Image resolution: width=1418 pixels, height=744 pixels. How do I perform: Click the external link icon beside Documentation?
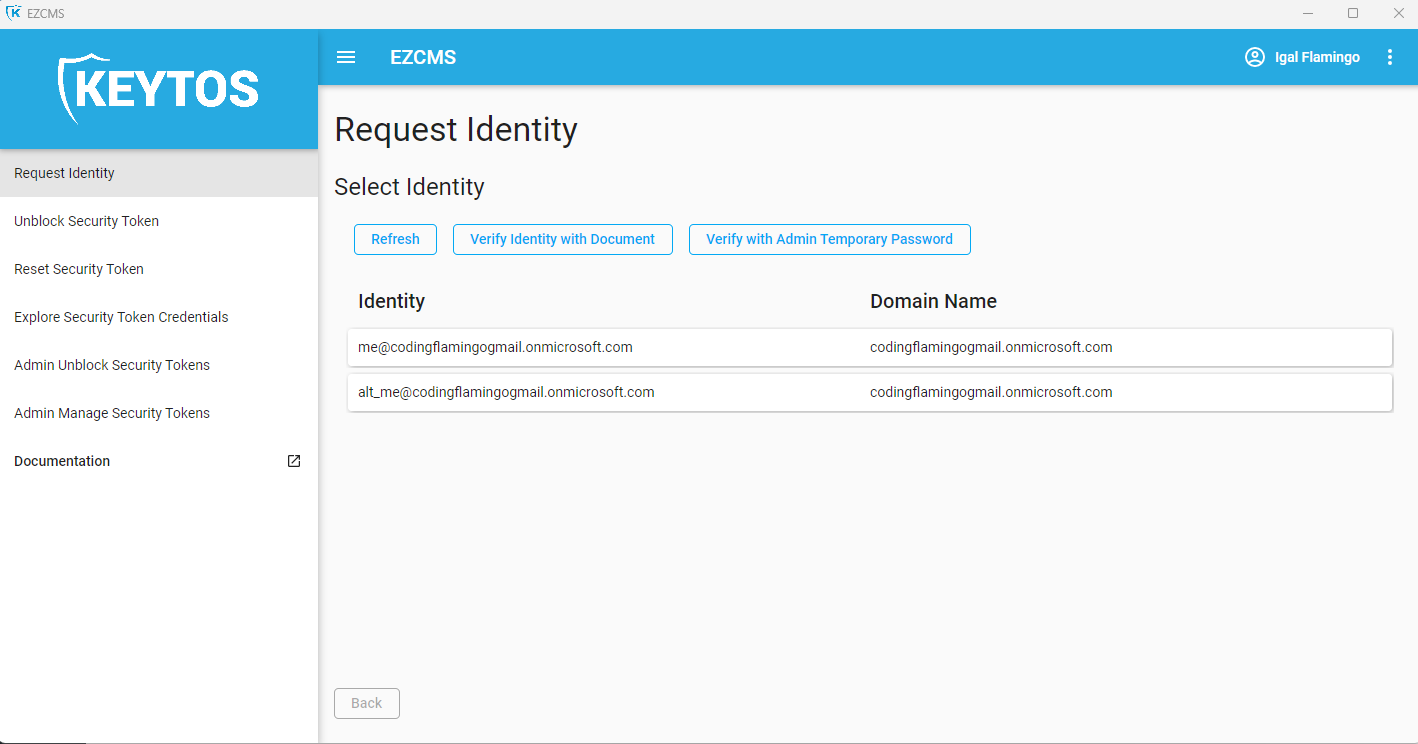(294, 461)
